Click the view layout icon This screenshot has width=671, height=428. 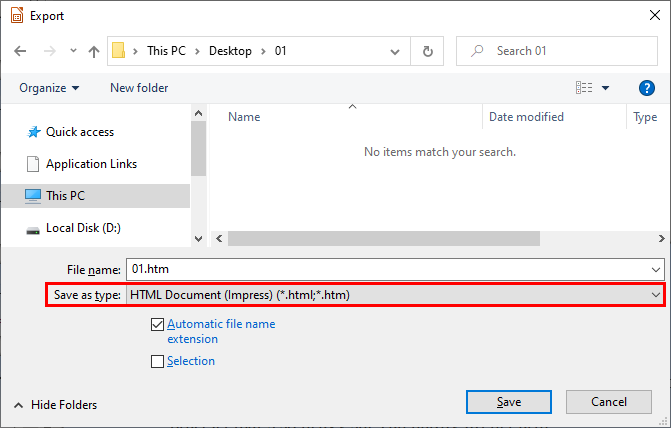click(585, 88)
